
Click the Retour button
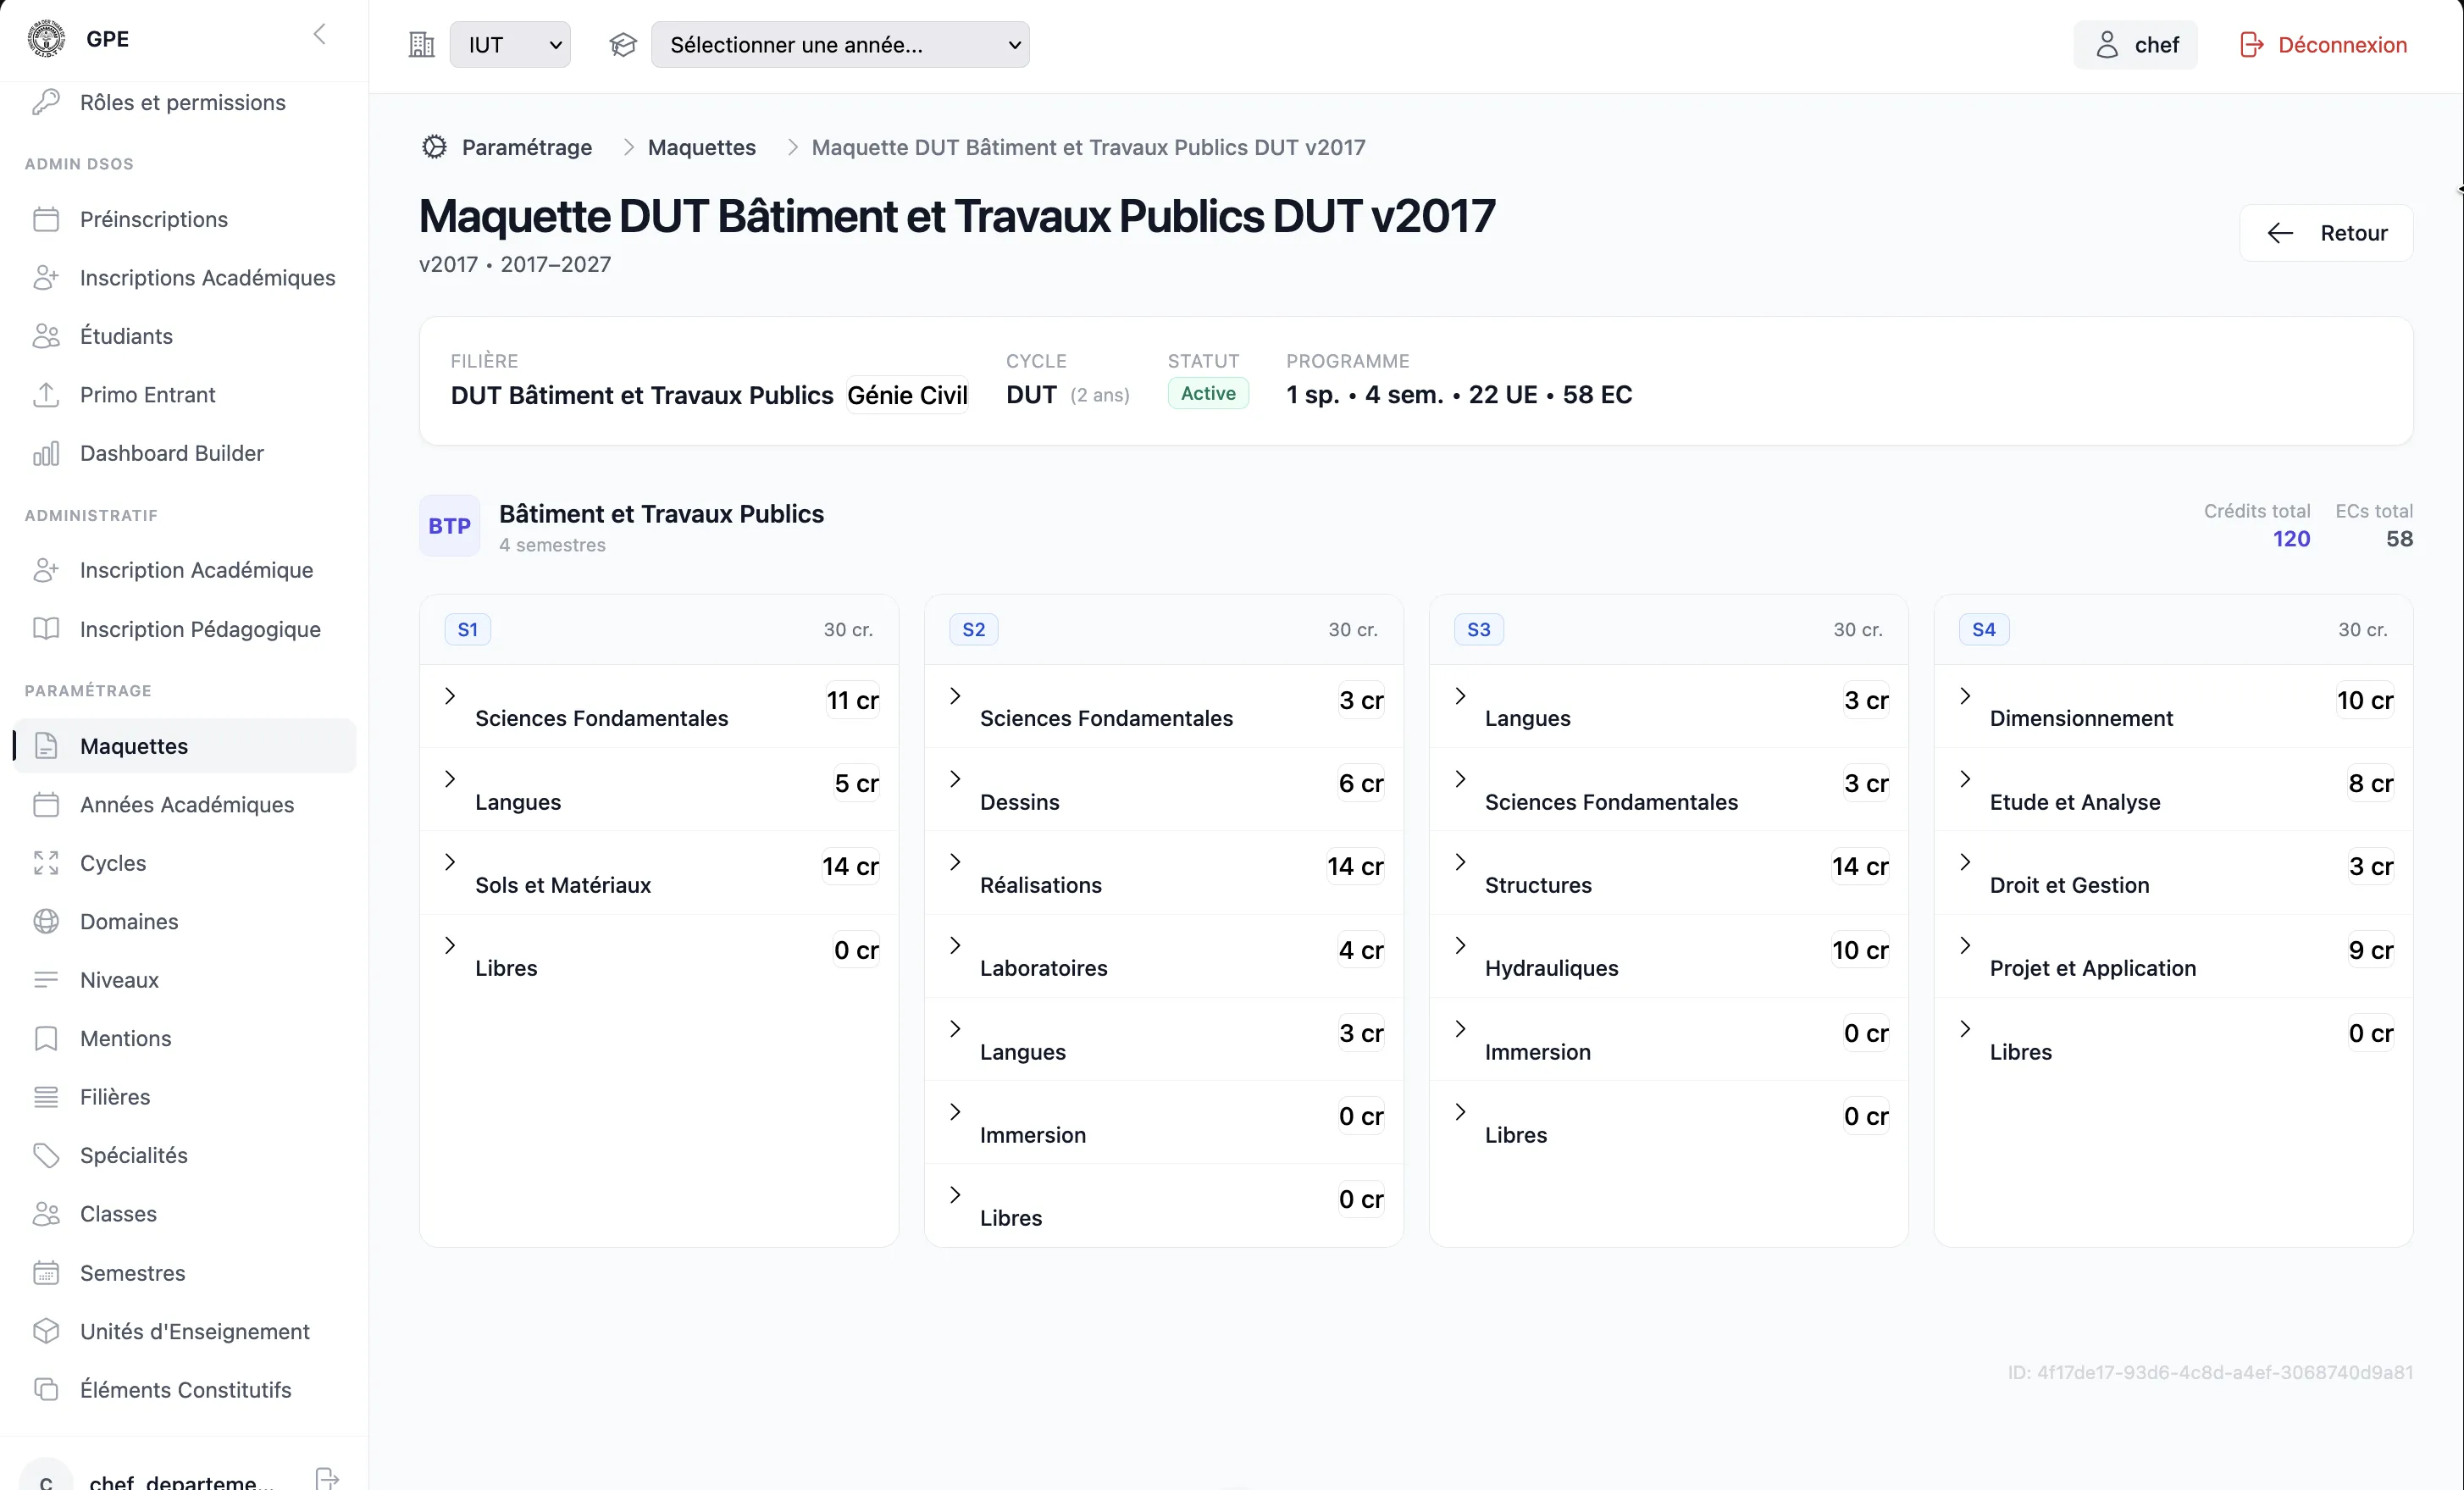[x=2326, y=233]
